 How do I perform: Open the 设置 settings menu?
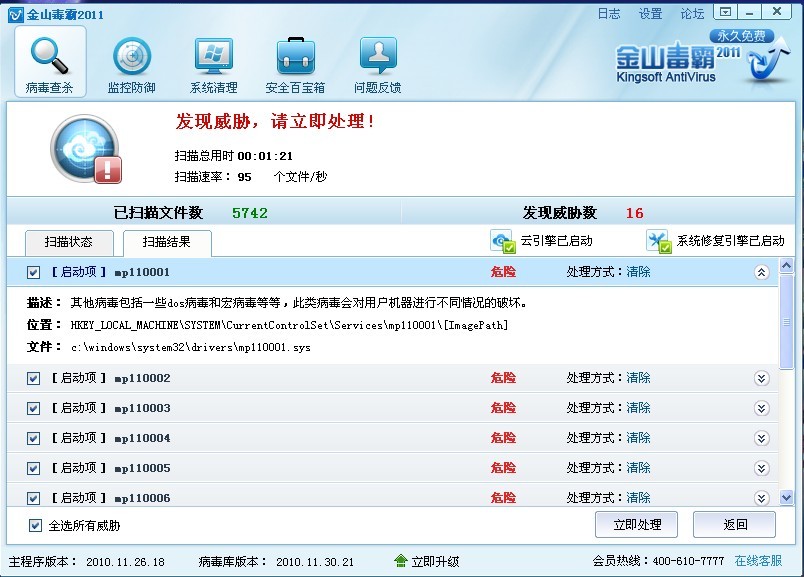pyautogui.click(x=650, y=14)
